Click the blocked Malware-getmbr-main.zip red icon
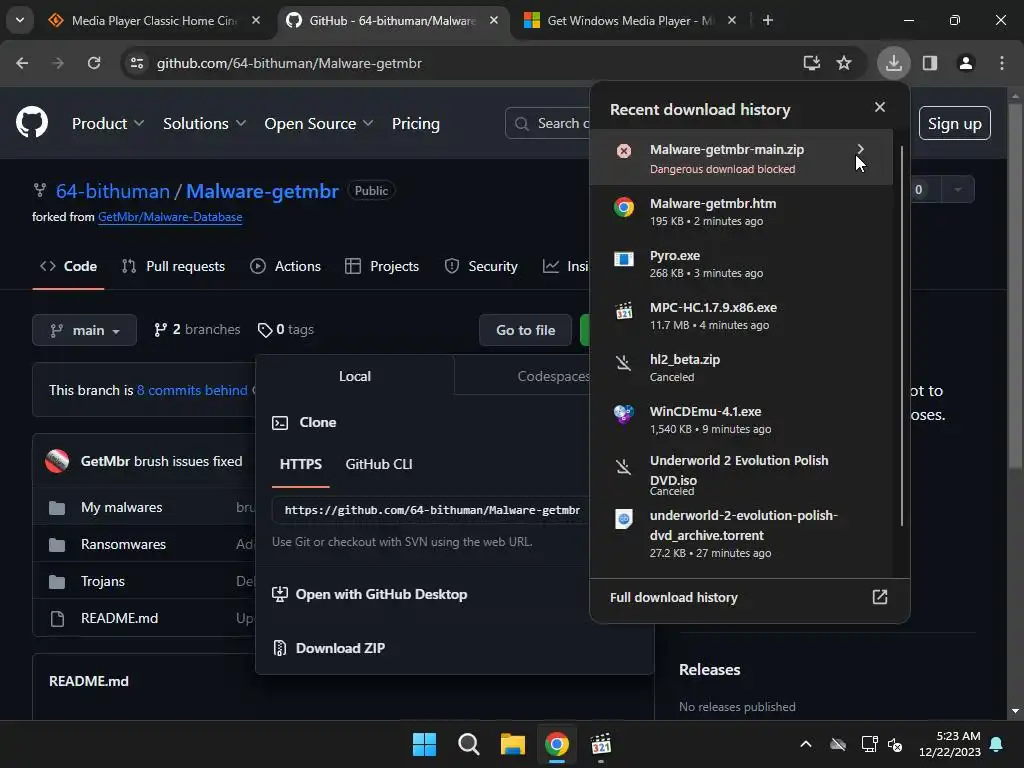 (x=624, y=151)
